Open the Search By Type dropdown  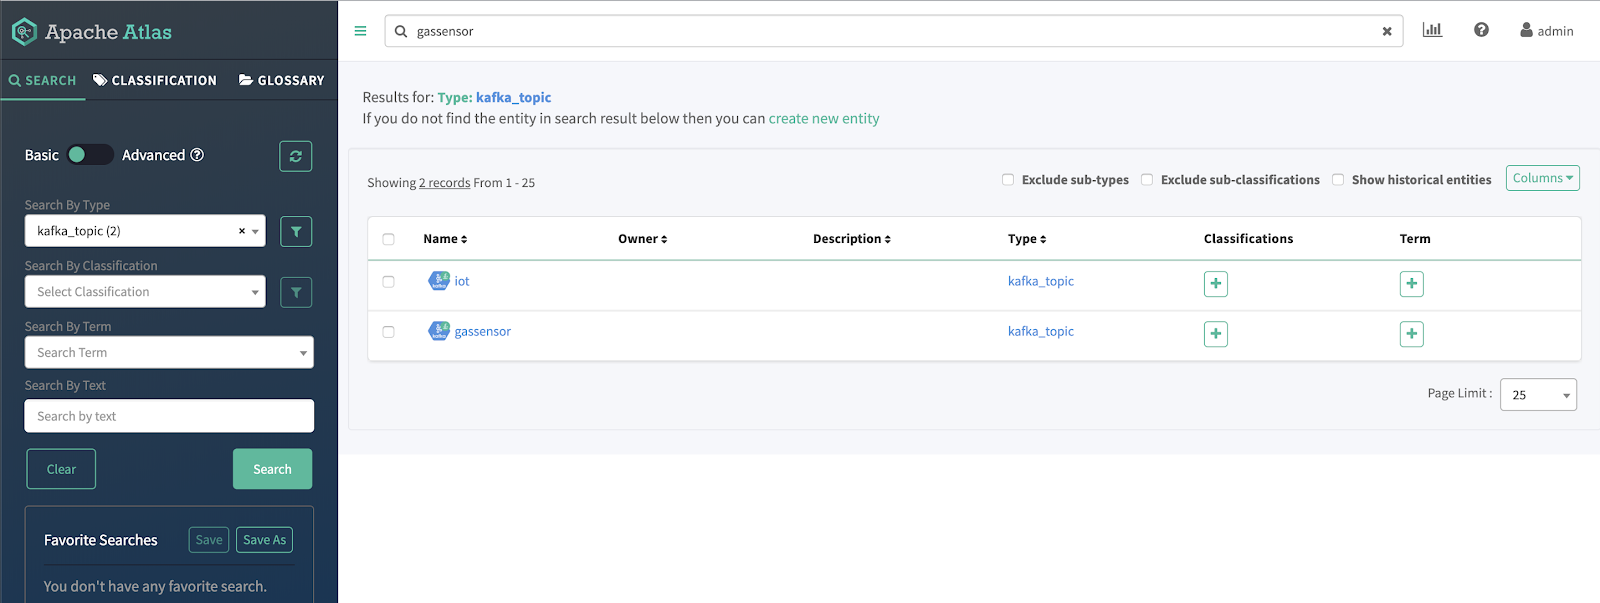pos(145,231)
